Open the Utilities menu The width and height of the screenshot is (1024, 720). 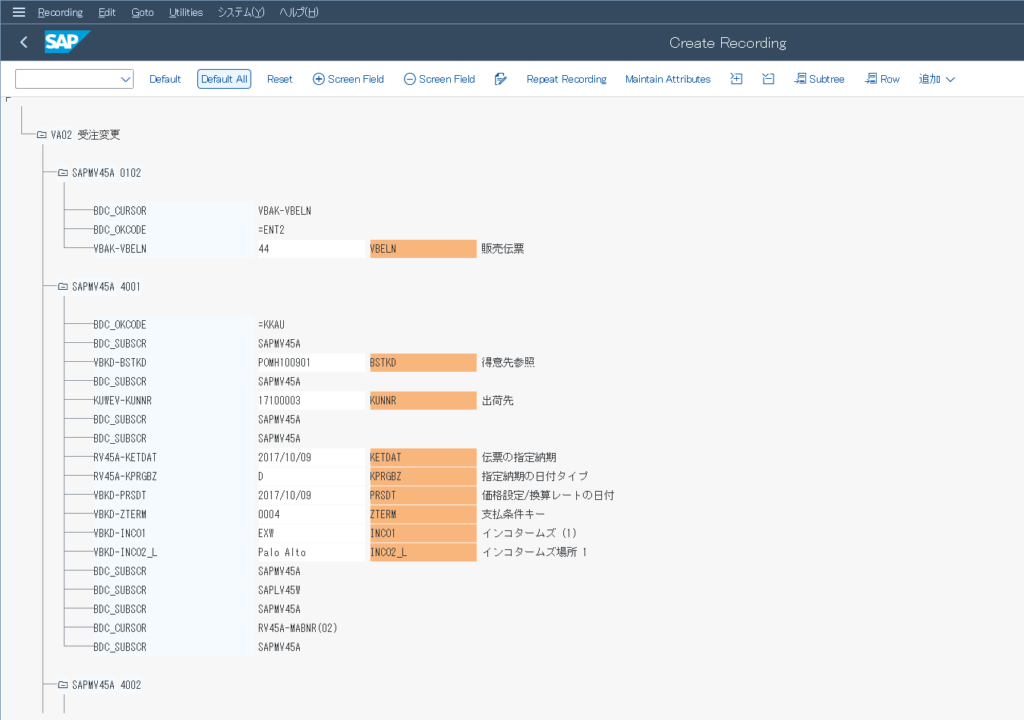click(185, 11)
